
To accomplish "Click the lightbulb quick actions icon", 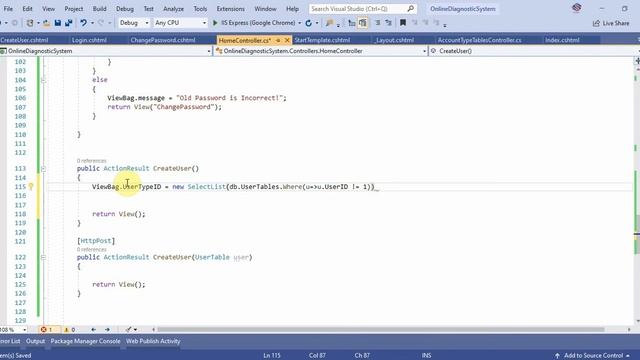I will coord(31,187).
